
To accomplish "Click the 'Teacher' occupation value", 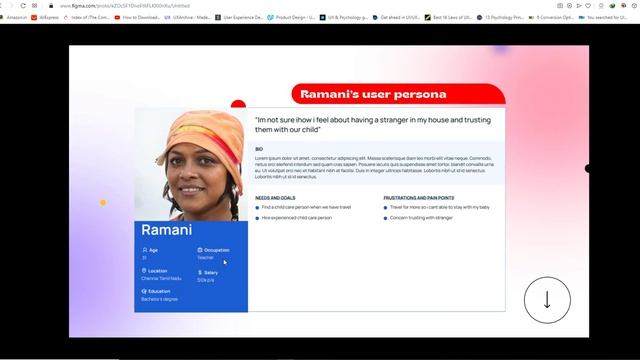I will [x=205, y=258].
